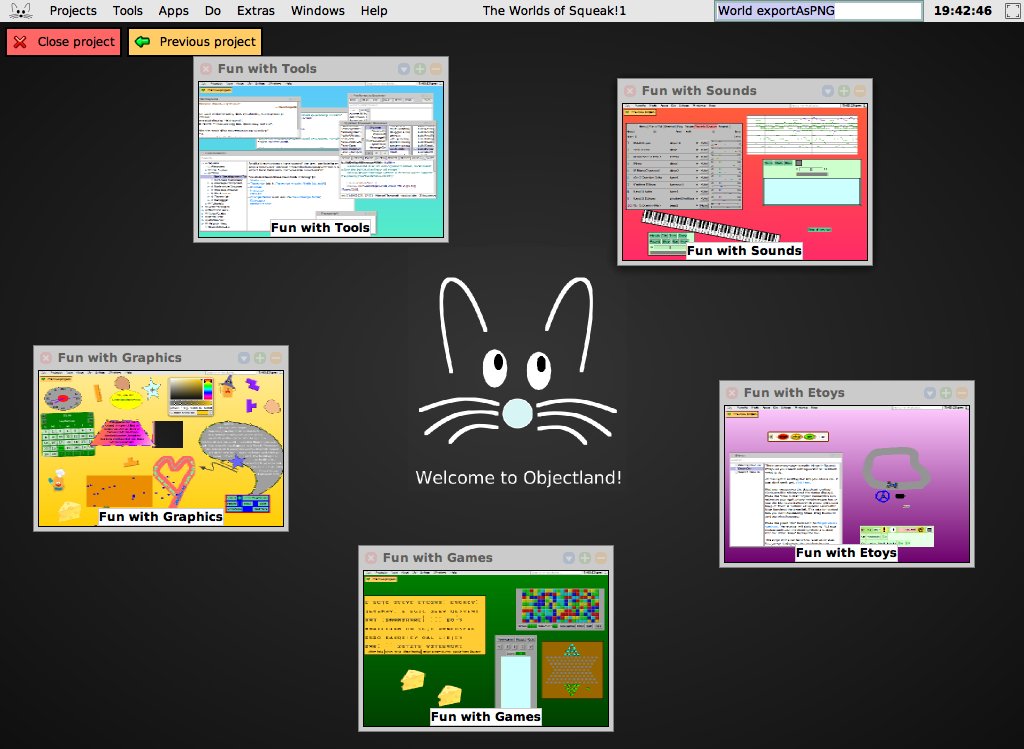The width and height of the screenshot is (1024, 749).
Task: Open window menu of Fun with Sounds
Action: pyautogui.click(x=827, y=91)
